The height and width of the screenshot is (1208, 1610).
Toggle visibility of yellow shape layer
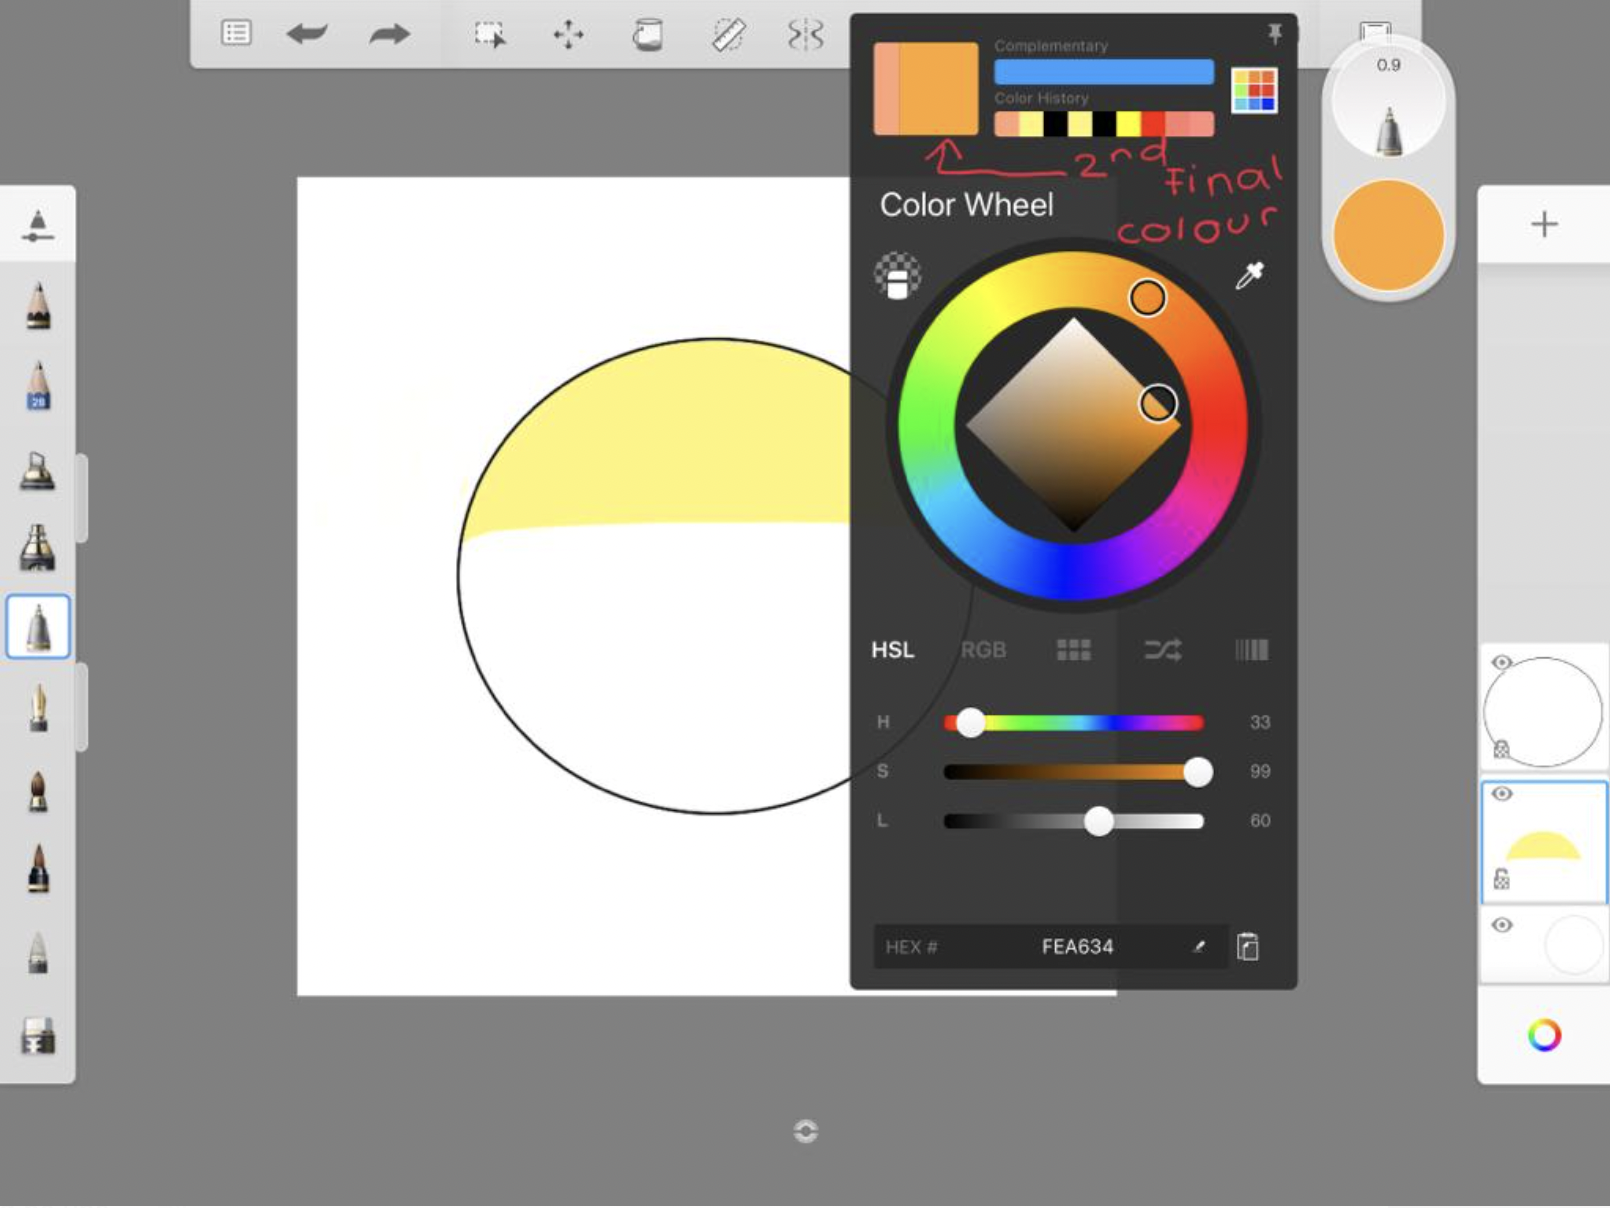point(1501,794)
